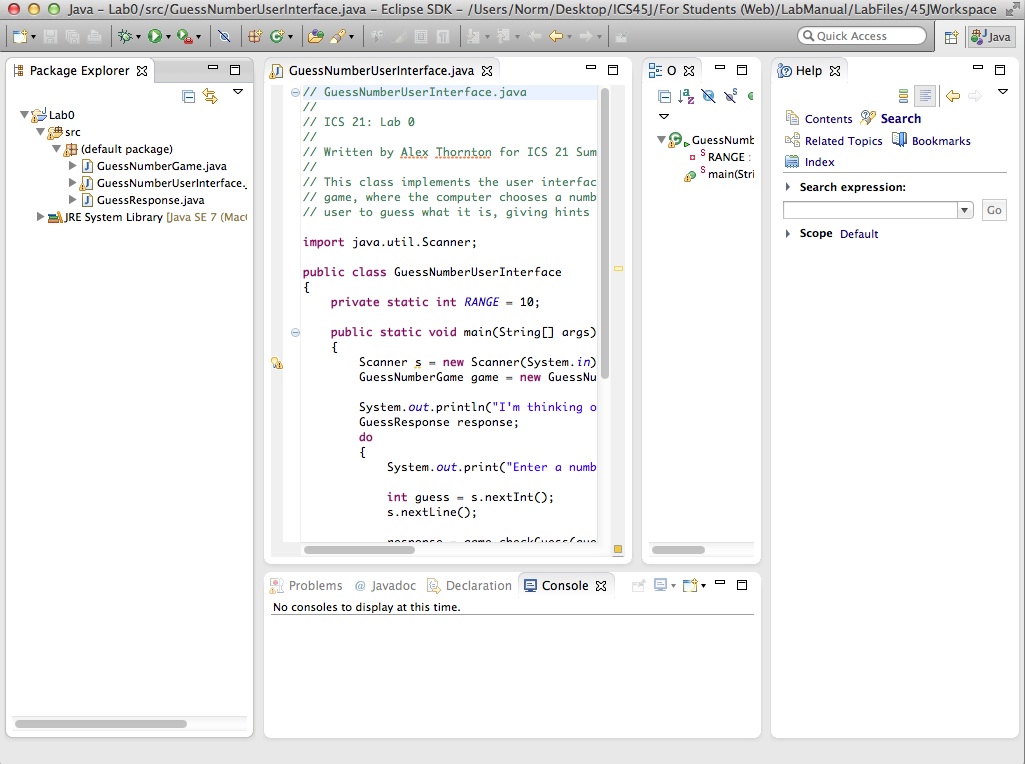Image resolution: width=1025 pixels, height=764 pixels.
Task: Click the green Run button in toolbar
Action: coord(154,37)
